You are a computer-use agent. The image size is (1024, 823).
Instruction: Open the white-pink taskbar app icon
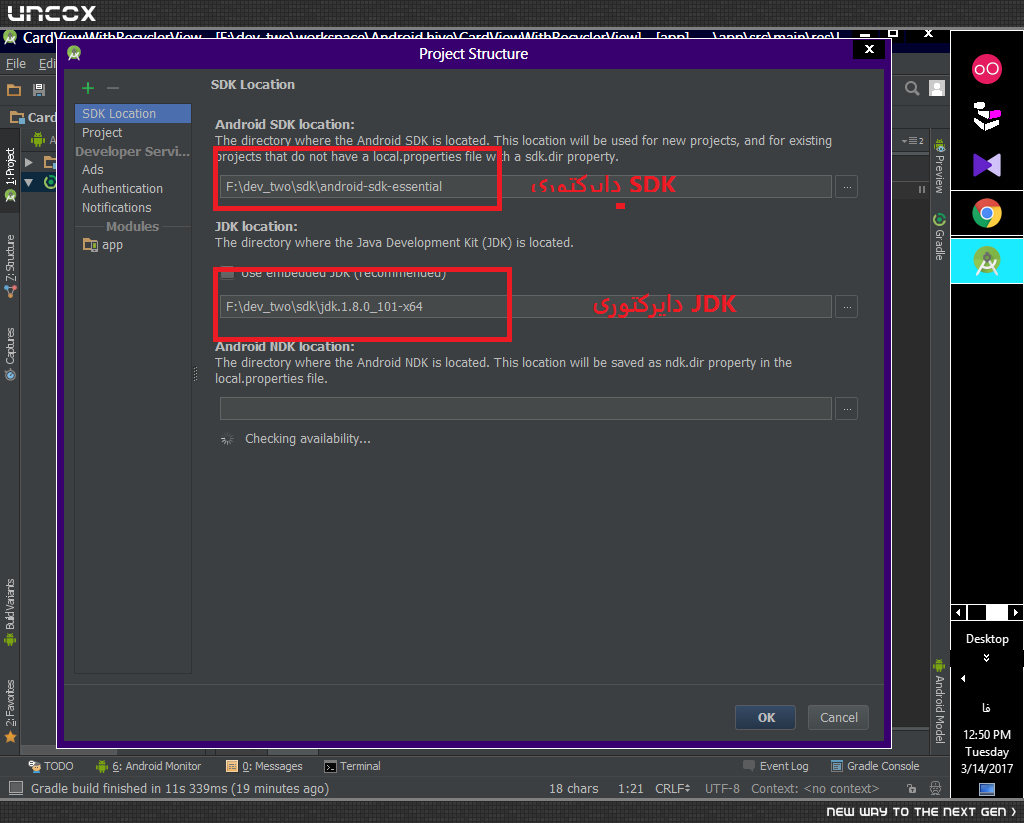[986, 116]
